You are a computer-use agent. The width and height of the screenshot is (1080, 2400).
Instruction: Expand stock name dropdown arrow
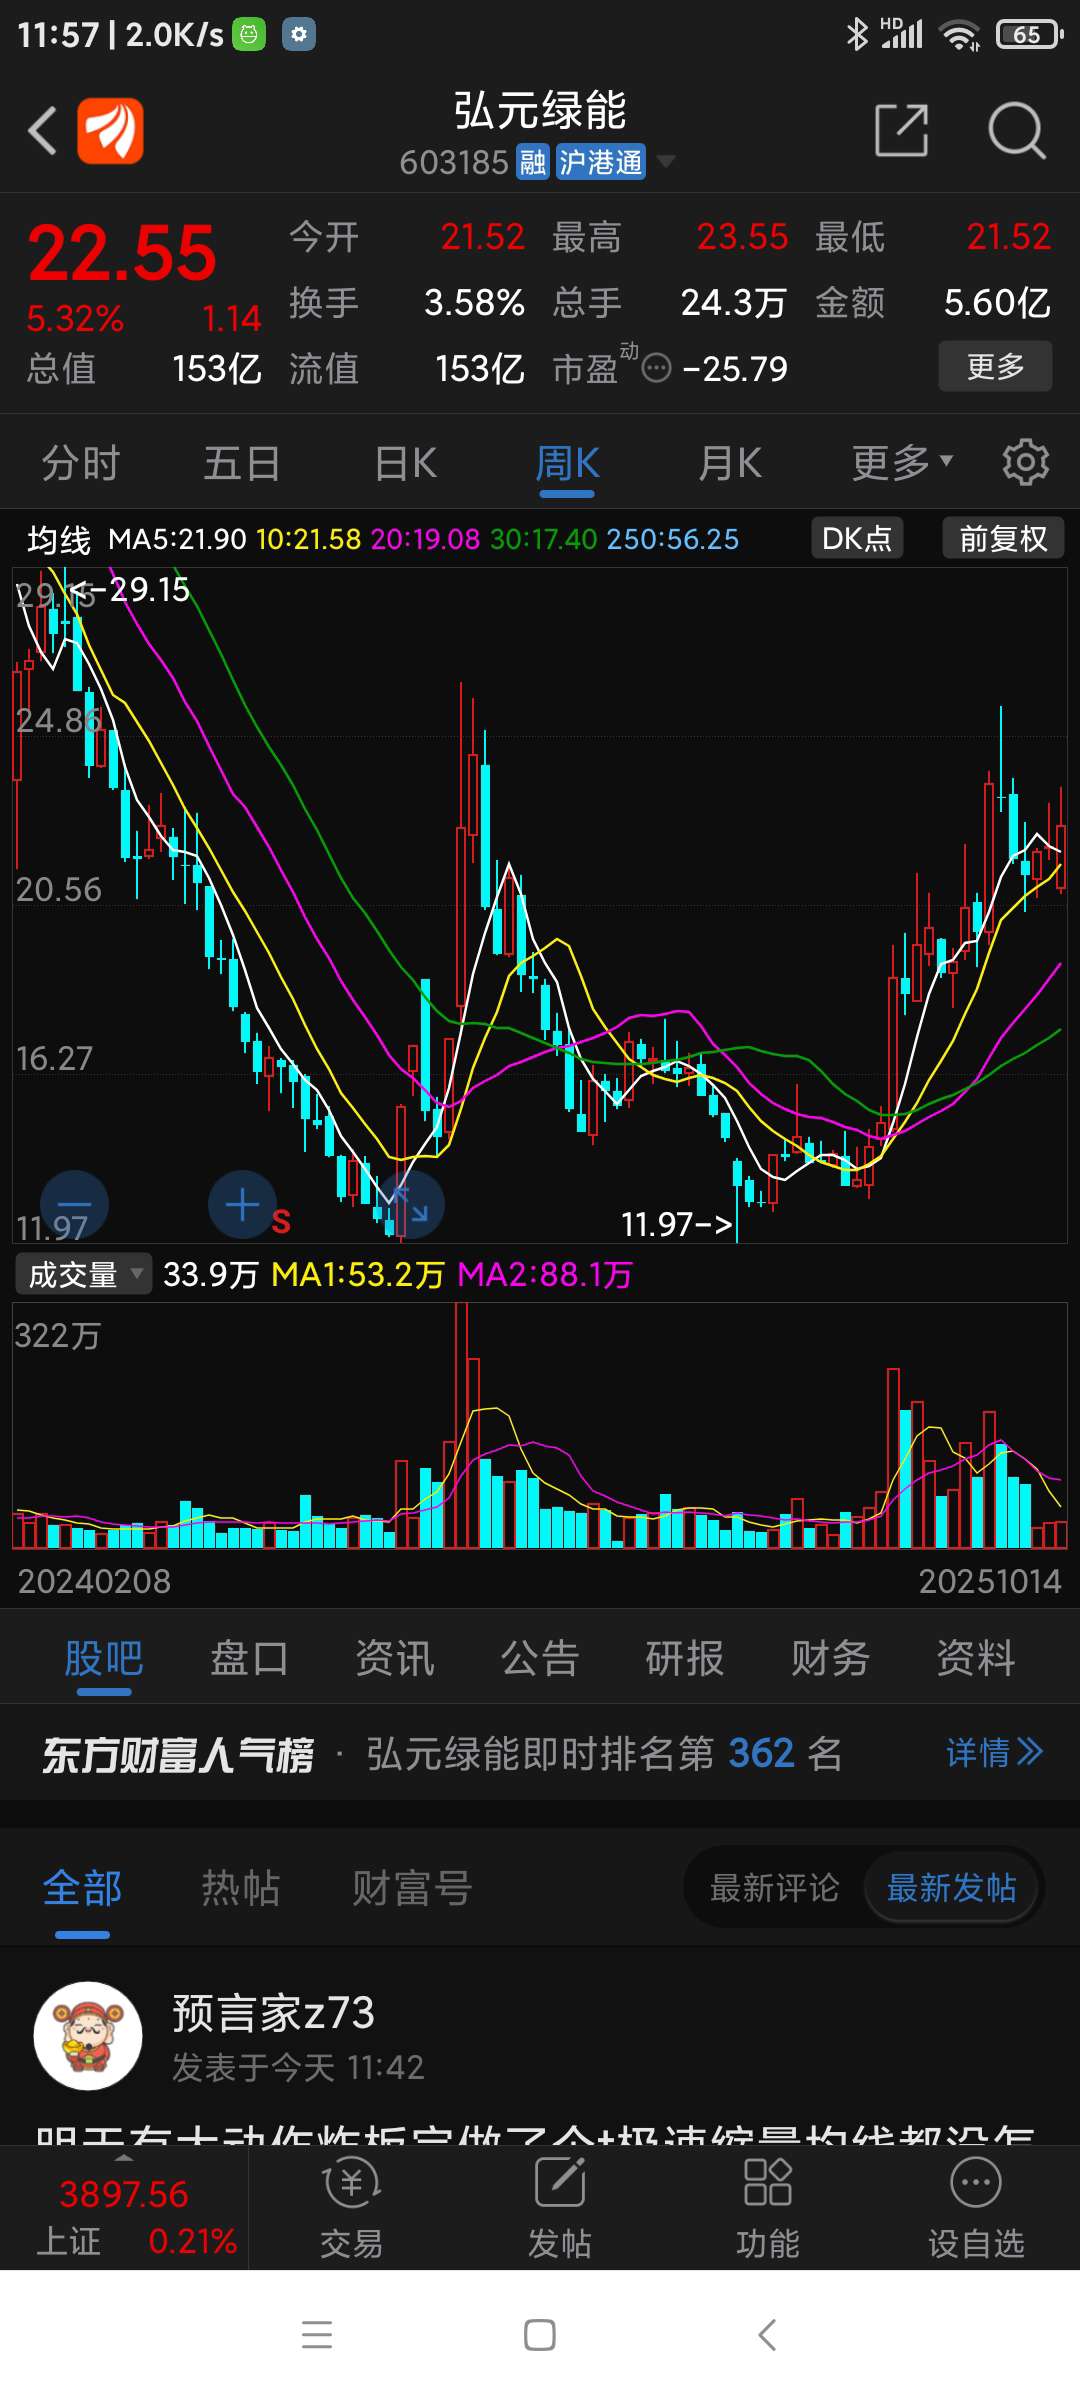pyautogui.click(x=665, y=162)
